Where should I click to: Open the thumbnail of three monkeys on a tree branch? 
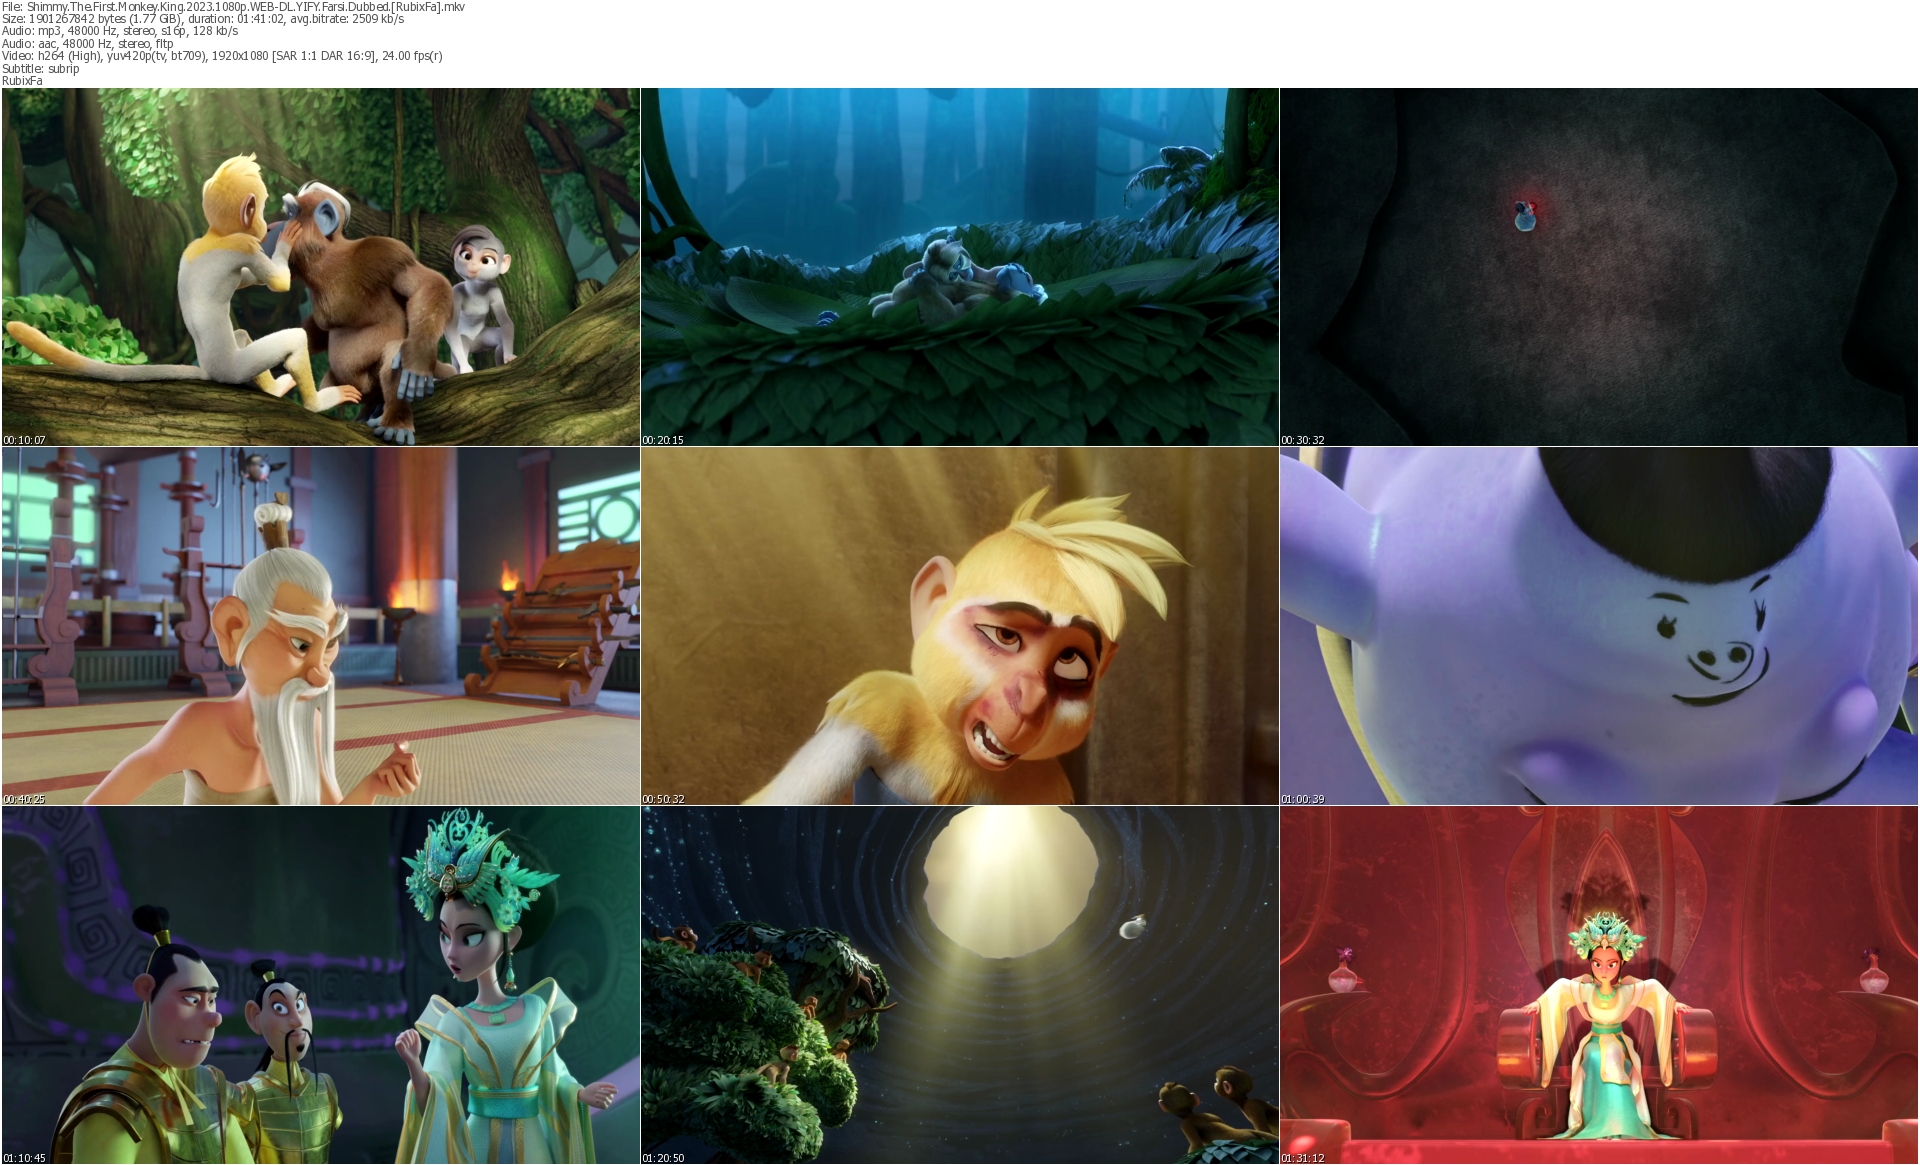tap(321, 267)
